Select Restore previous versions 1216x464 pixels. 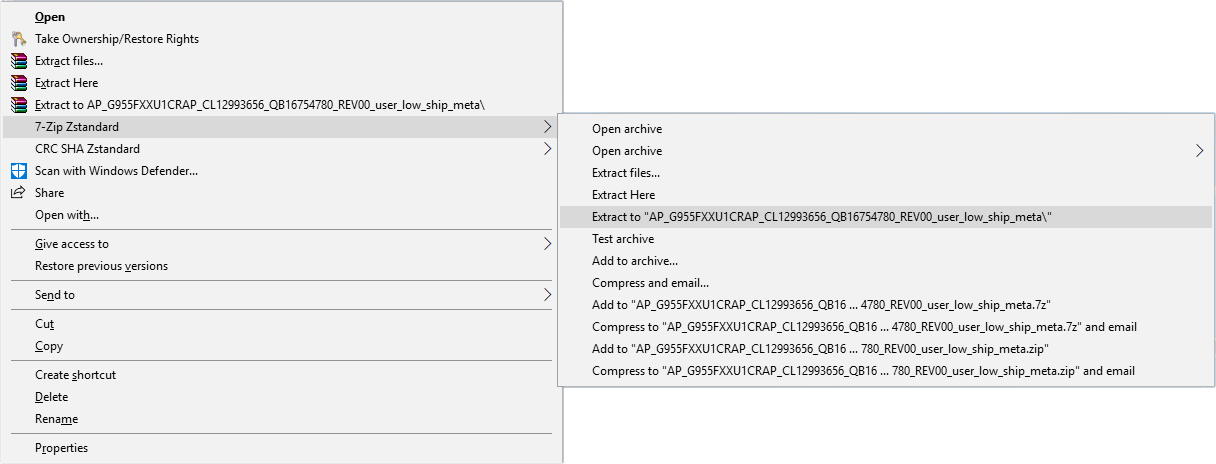[281, 266]
